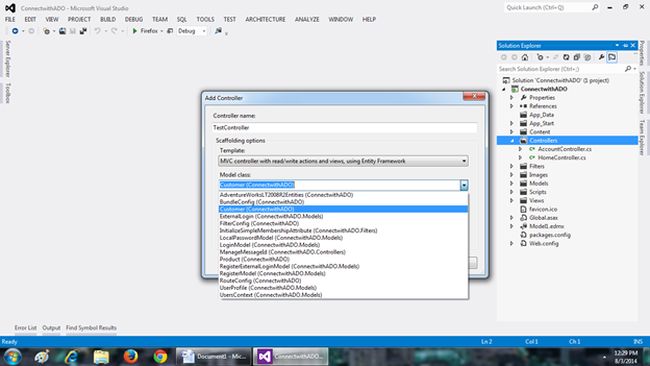This screenshot has width=650, height=366.
Task: Click the Properties wrench icon in Solution Explorer
Action: [x=601, y=57]
